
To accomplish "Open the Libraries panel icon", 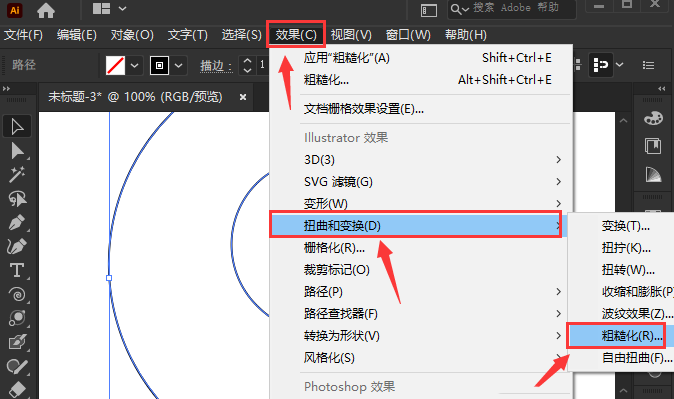I will pos(653,146).
